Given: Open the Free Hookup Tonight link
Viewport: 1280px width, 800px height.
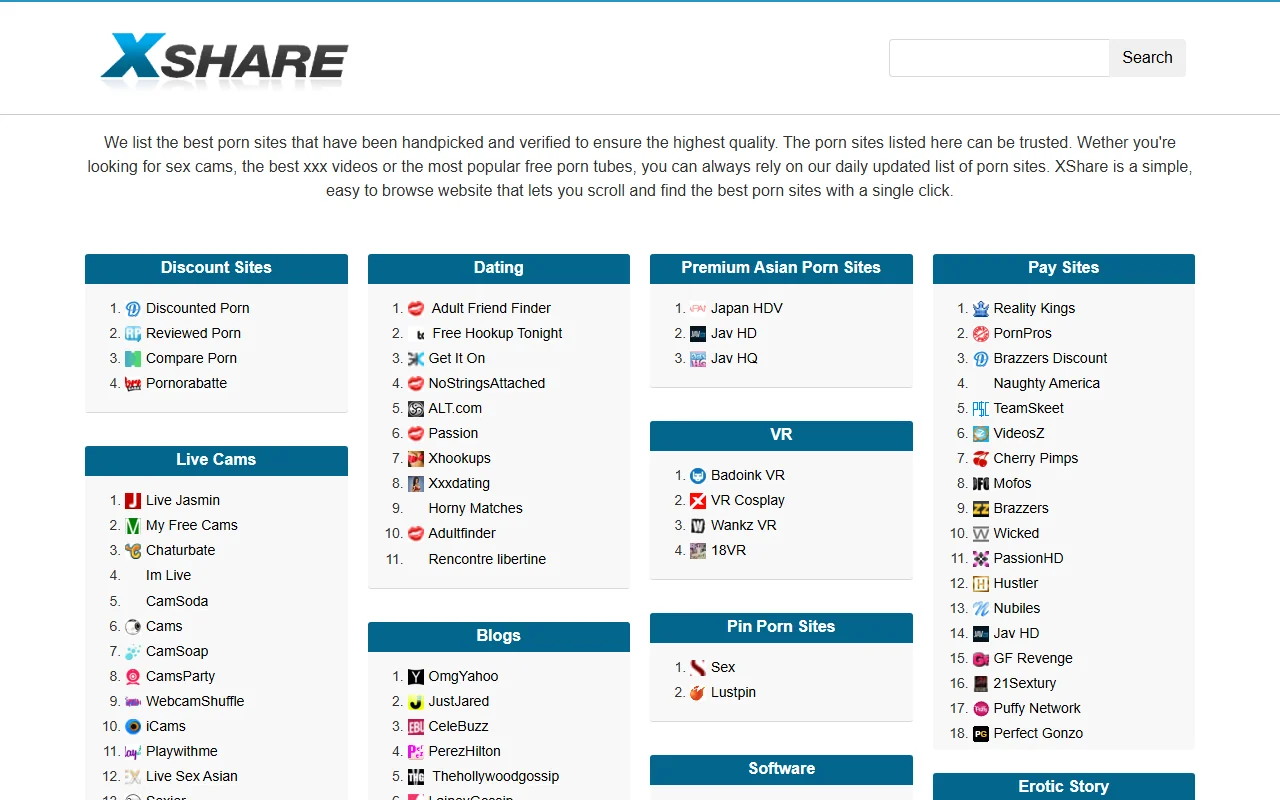Looking at the screenshot, I should [495, 333].
